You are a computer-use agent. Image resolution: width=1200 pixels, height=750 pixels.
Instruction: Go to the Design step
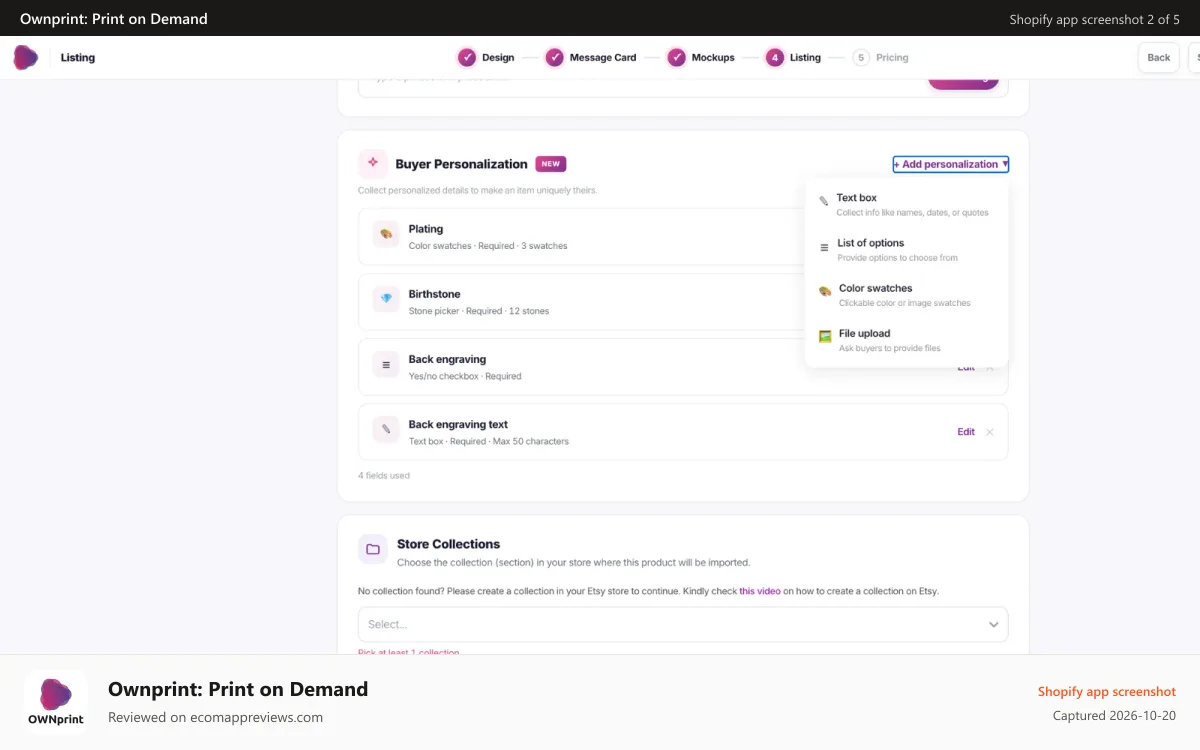point(486,57)
